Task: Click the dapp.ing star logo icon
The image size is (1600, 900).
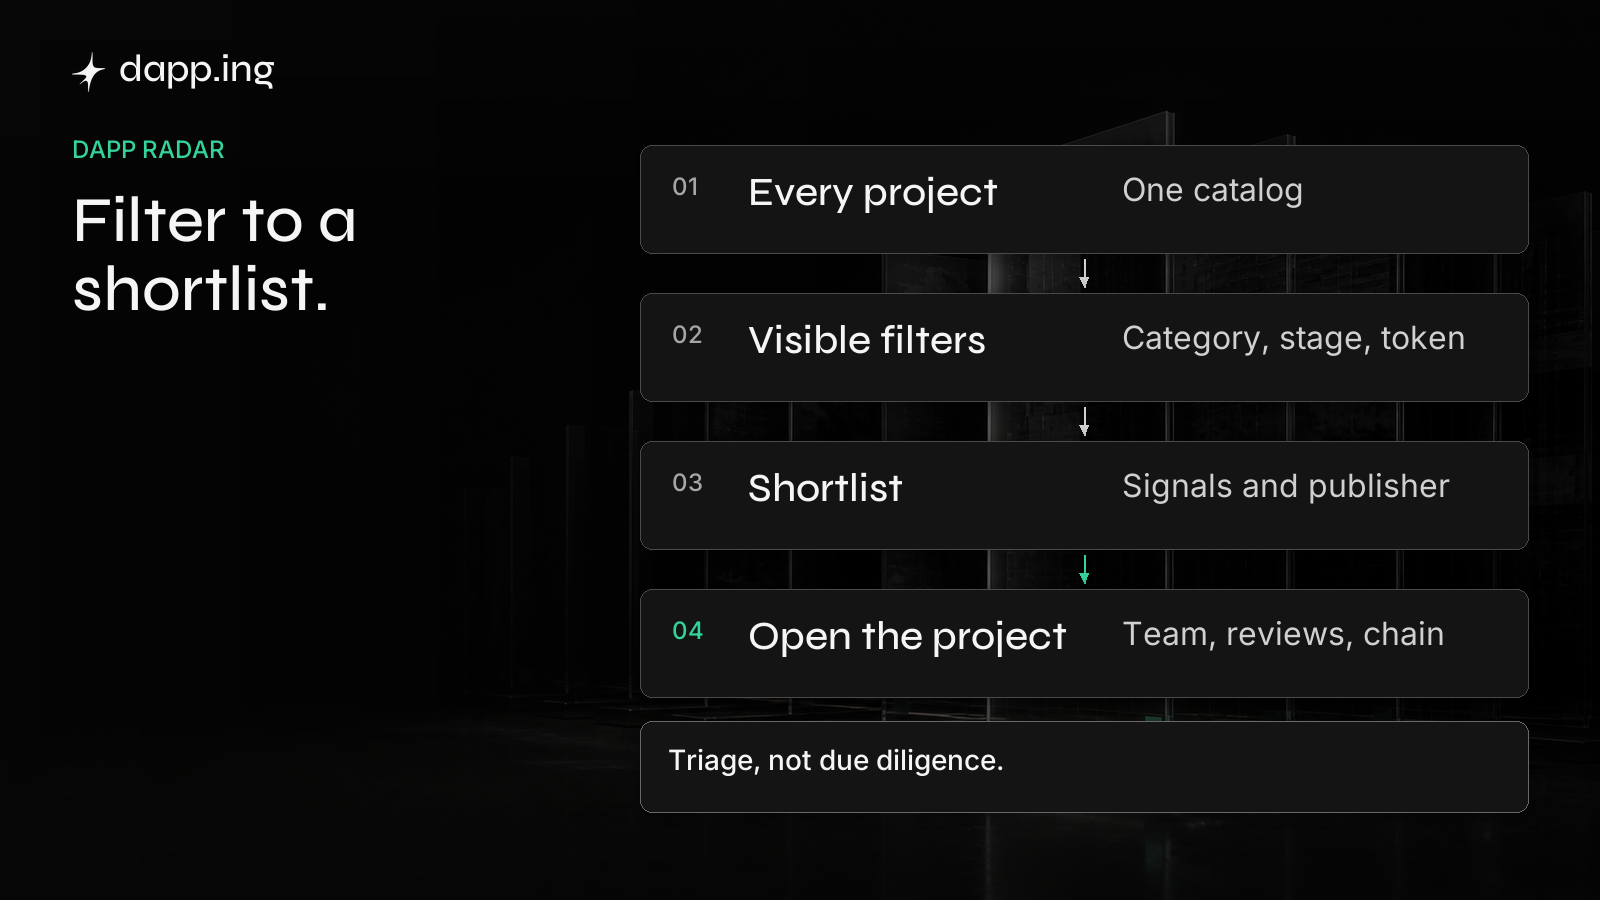Action: tap(89, 72)
